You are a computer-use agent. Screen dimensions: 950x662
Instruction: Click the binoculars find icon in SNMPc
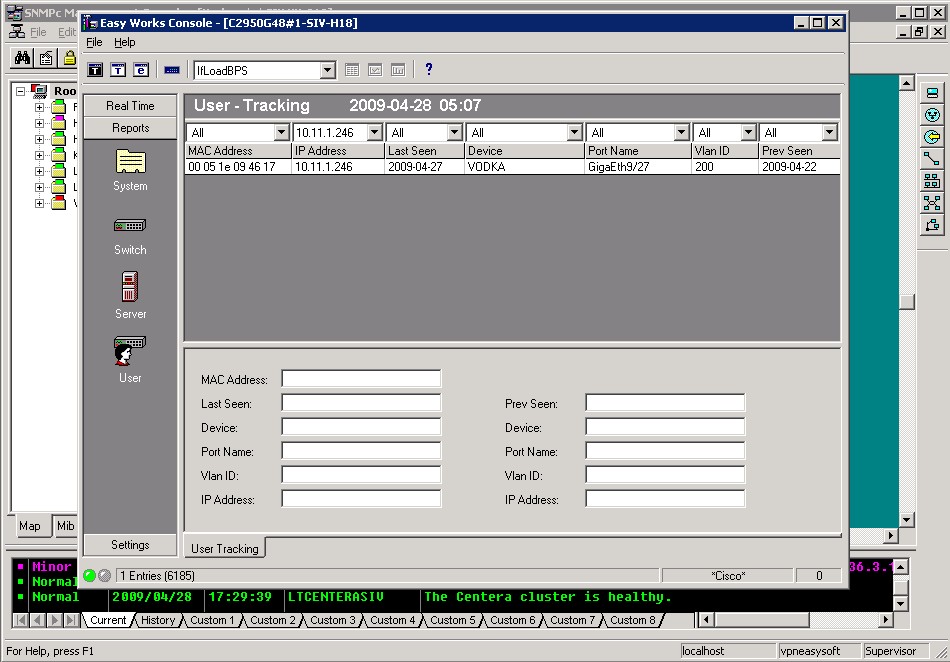(x=22, y=58)
